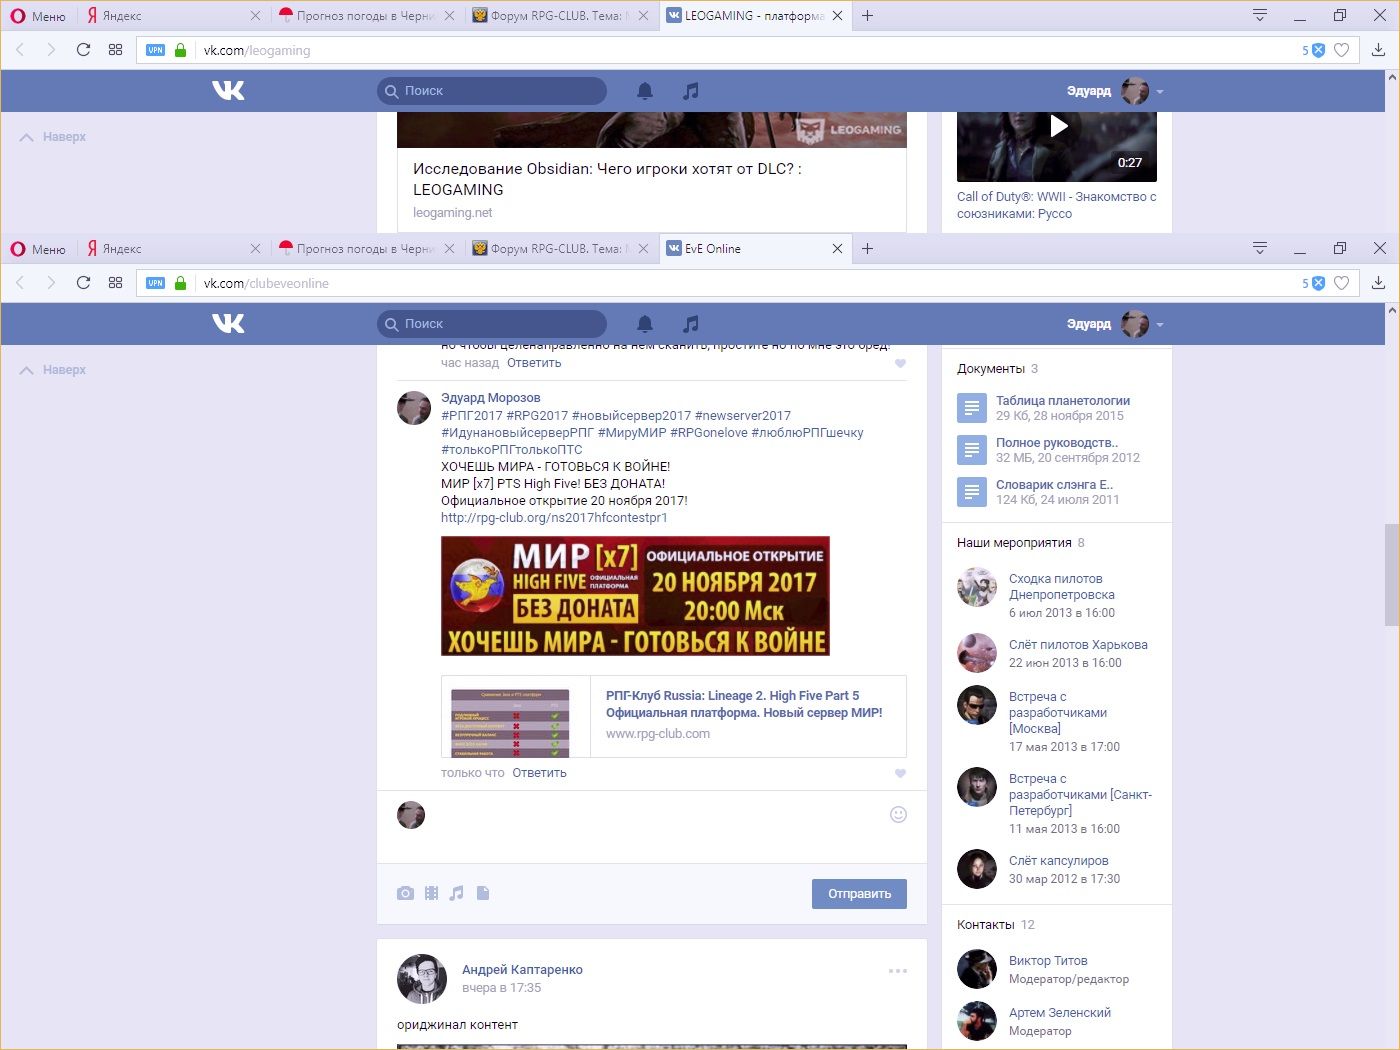
Task: Bookmark vk.com/clubeveonline with the heart icon
Action: 1342,283
